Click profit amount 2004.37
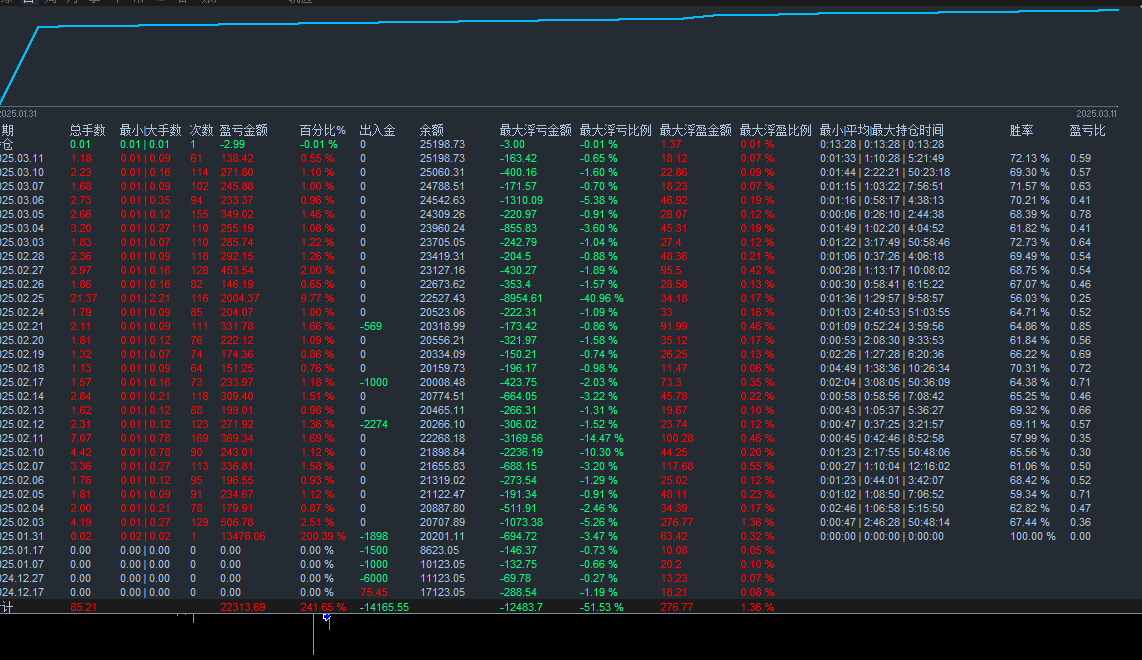The image size is (1142, 660). point(240,299)
